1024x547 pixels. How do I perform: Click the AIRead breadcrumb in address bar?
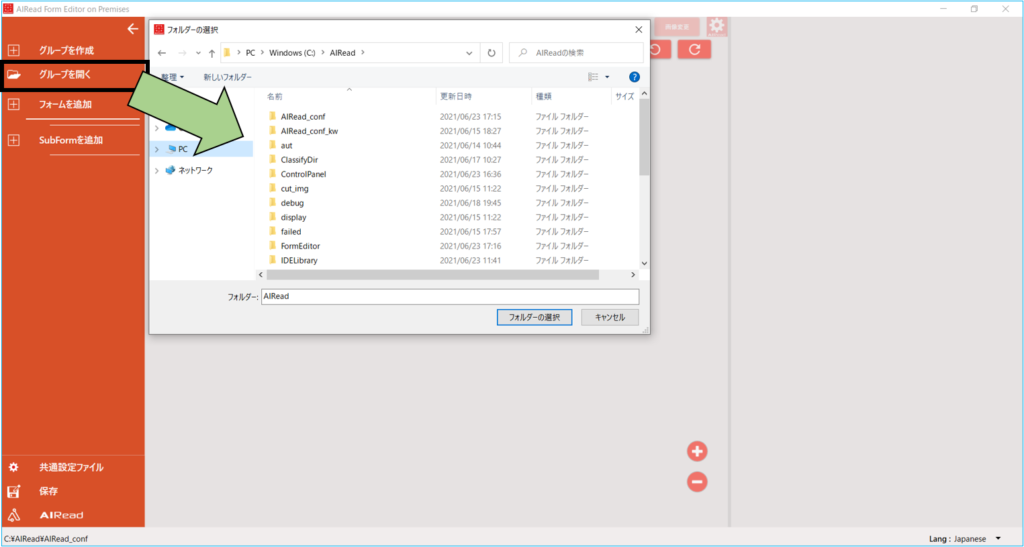[342, 53]
